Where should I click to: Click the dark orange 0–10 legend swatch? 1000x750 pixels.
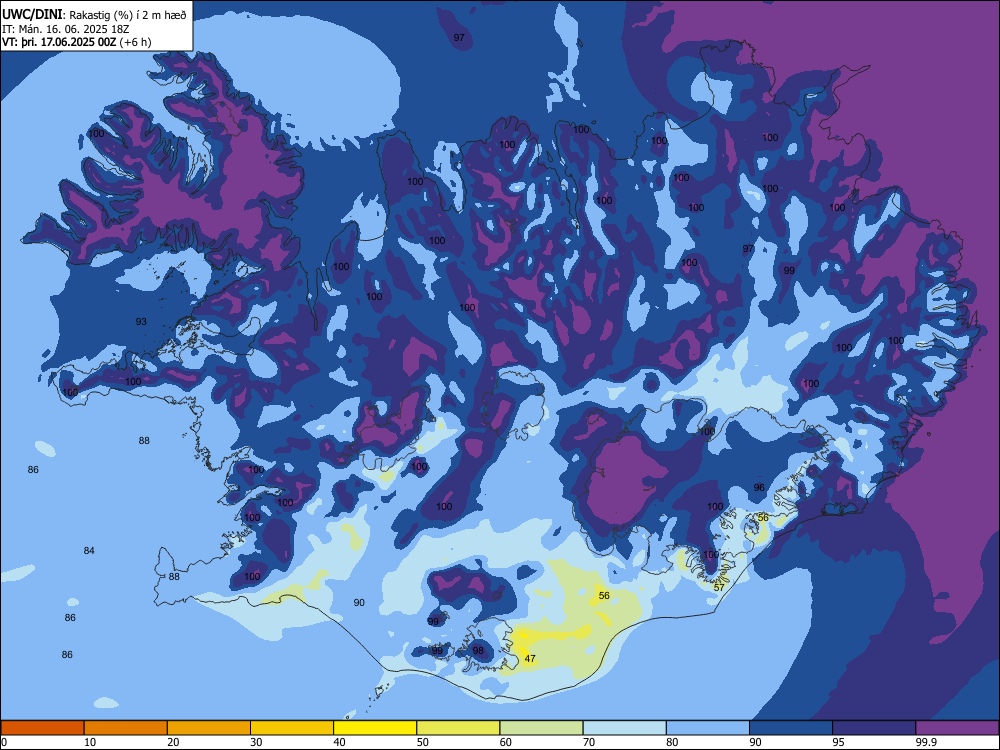click(42, 728)
